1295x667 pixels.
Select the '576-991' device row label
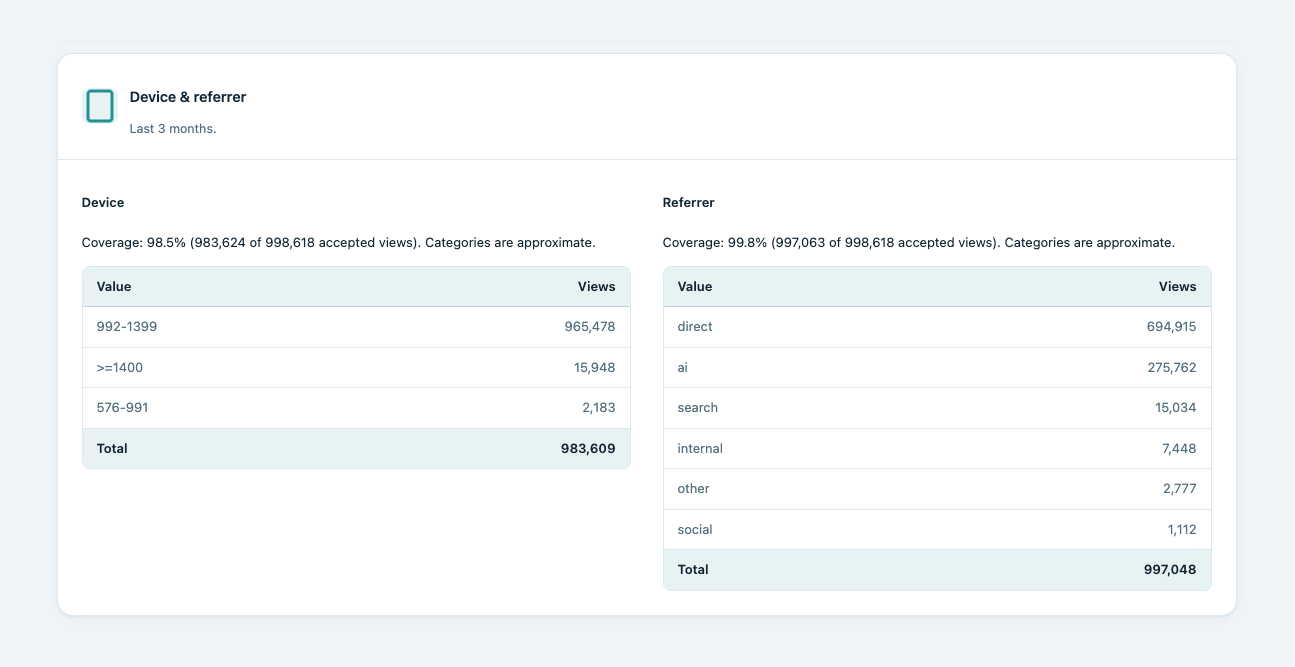[123, 407]
